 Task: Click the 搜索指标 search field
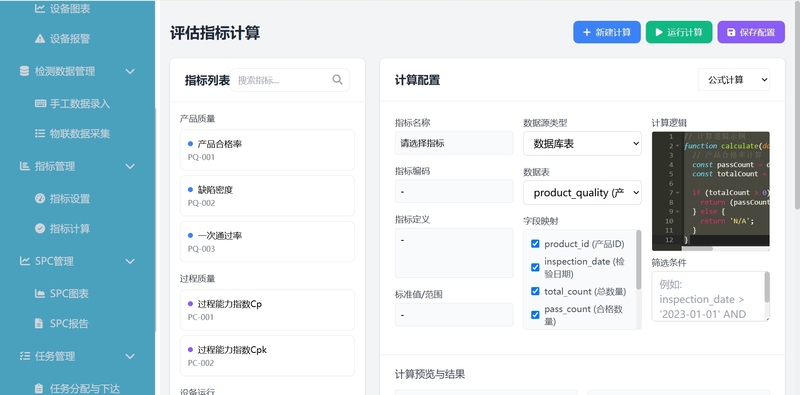click(x=290, y=80)
